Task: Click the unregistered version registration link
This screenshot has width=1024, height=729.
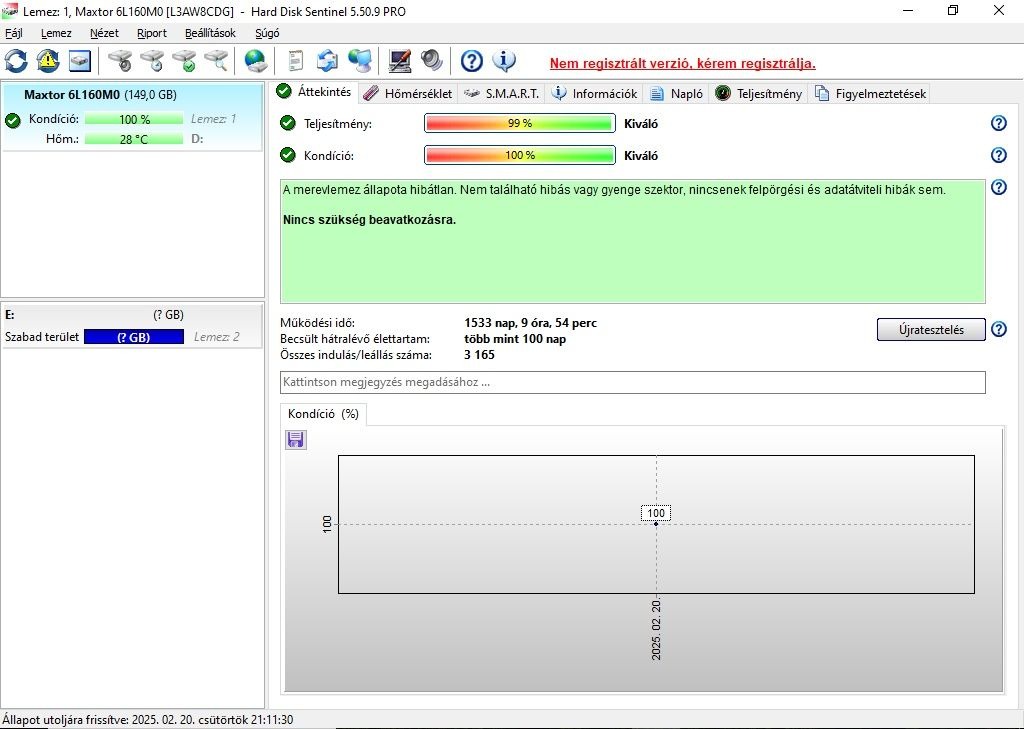Action: pyautogui.click(x=682, y=64)
